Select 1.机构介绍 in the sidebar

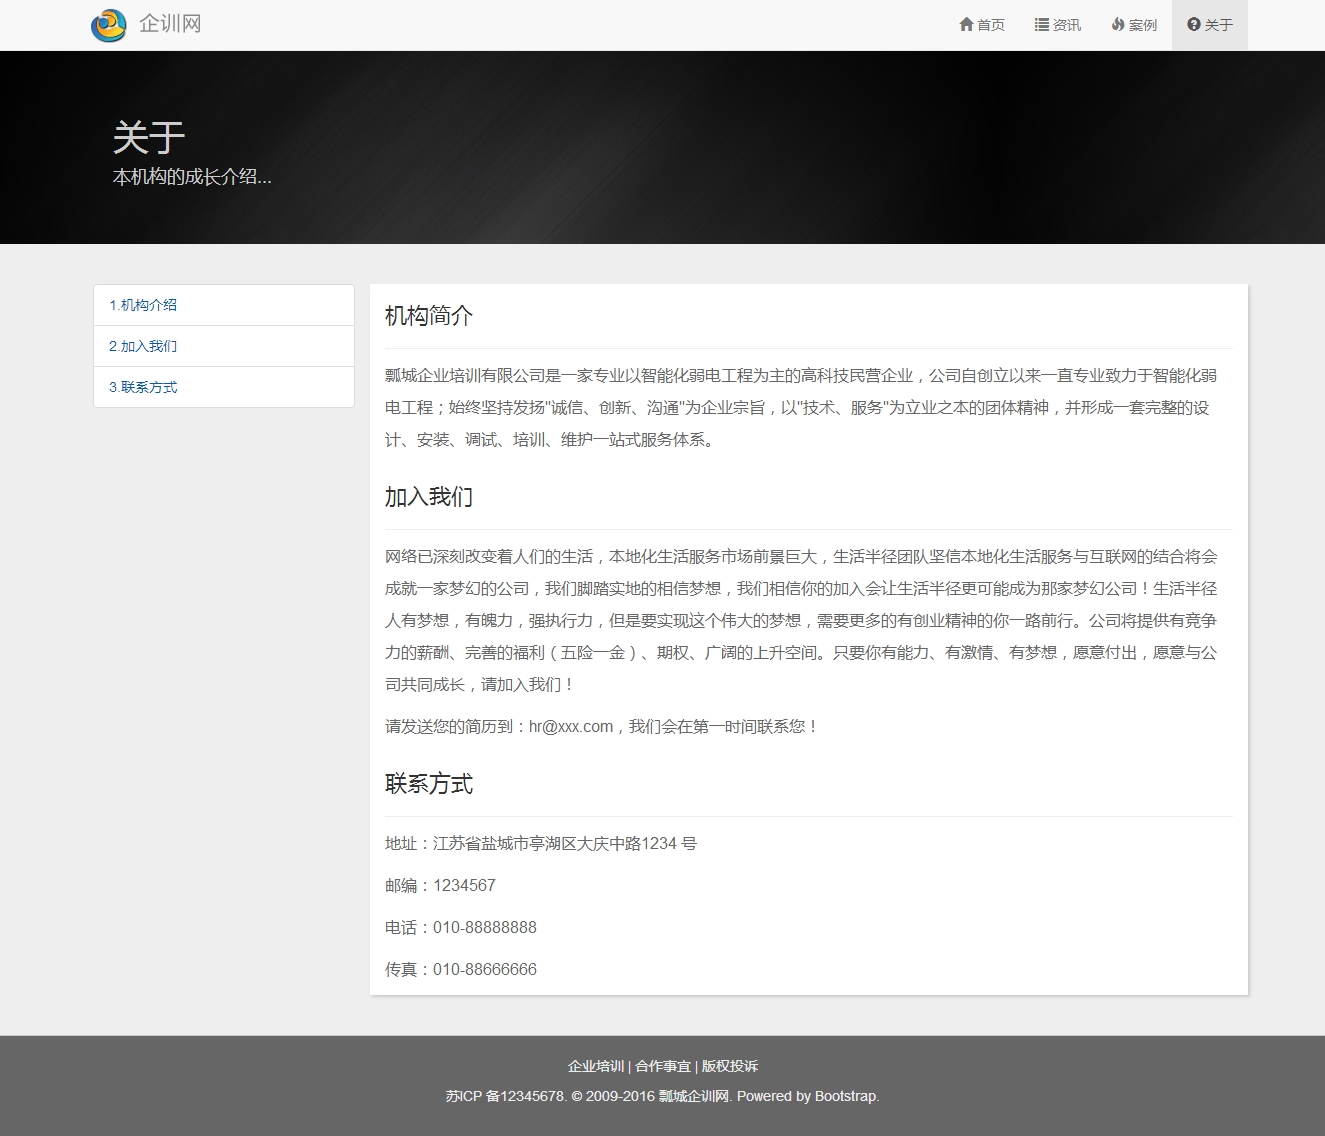click(143, 305)
